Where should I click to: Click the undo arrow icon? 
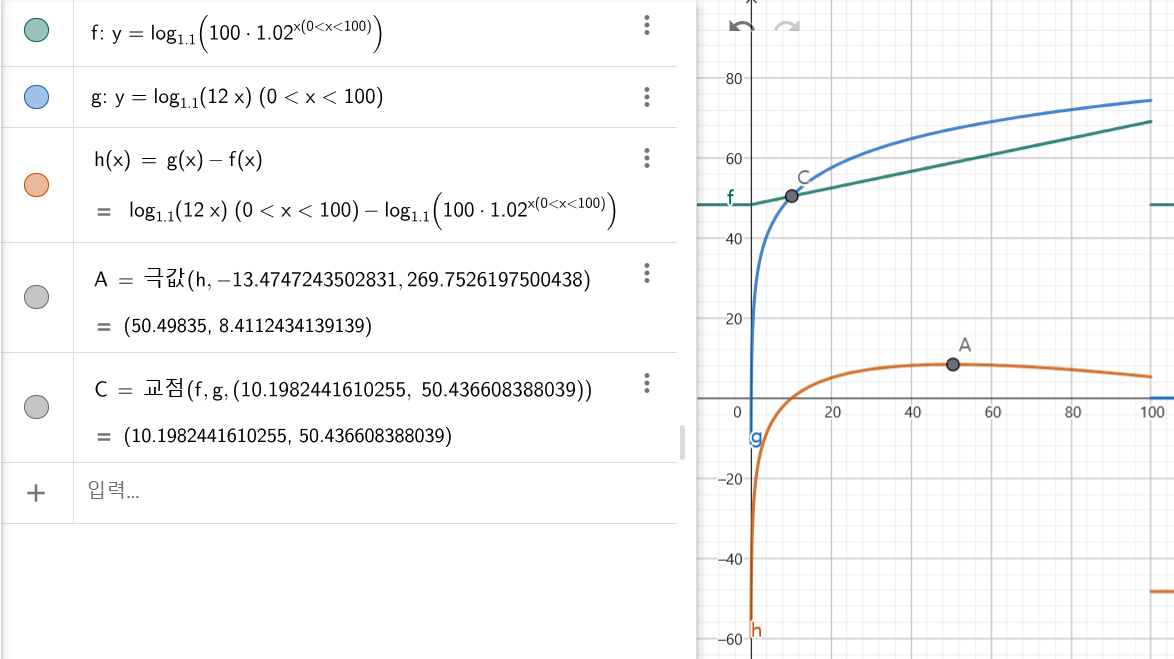[741, 26]
